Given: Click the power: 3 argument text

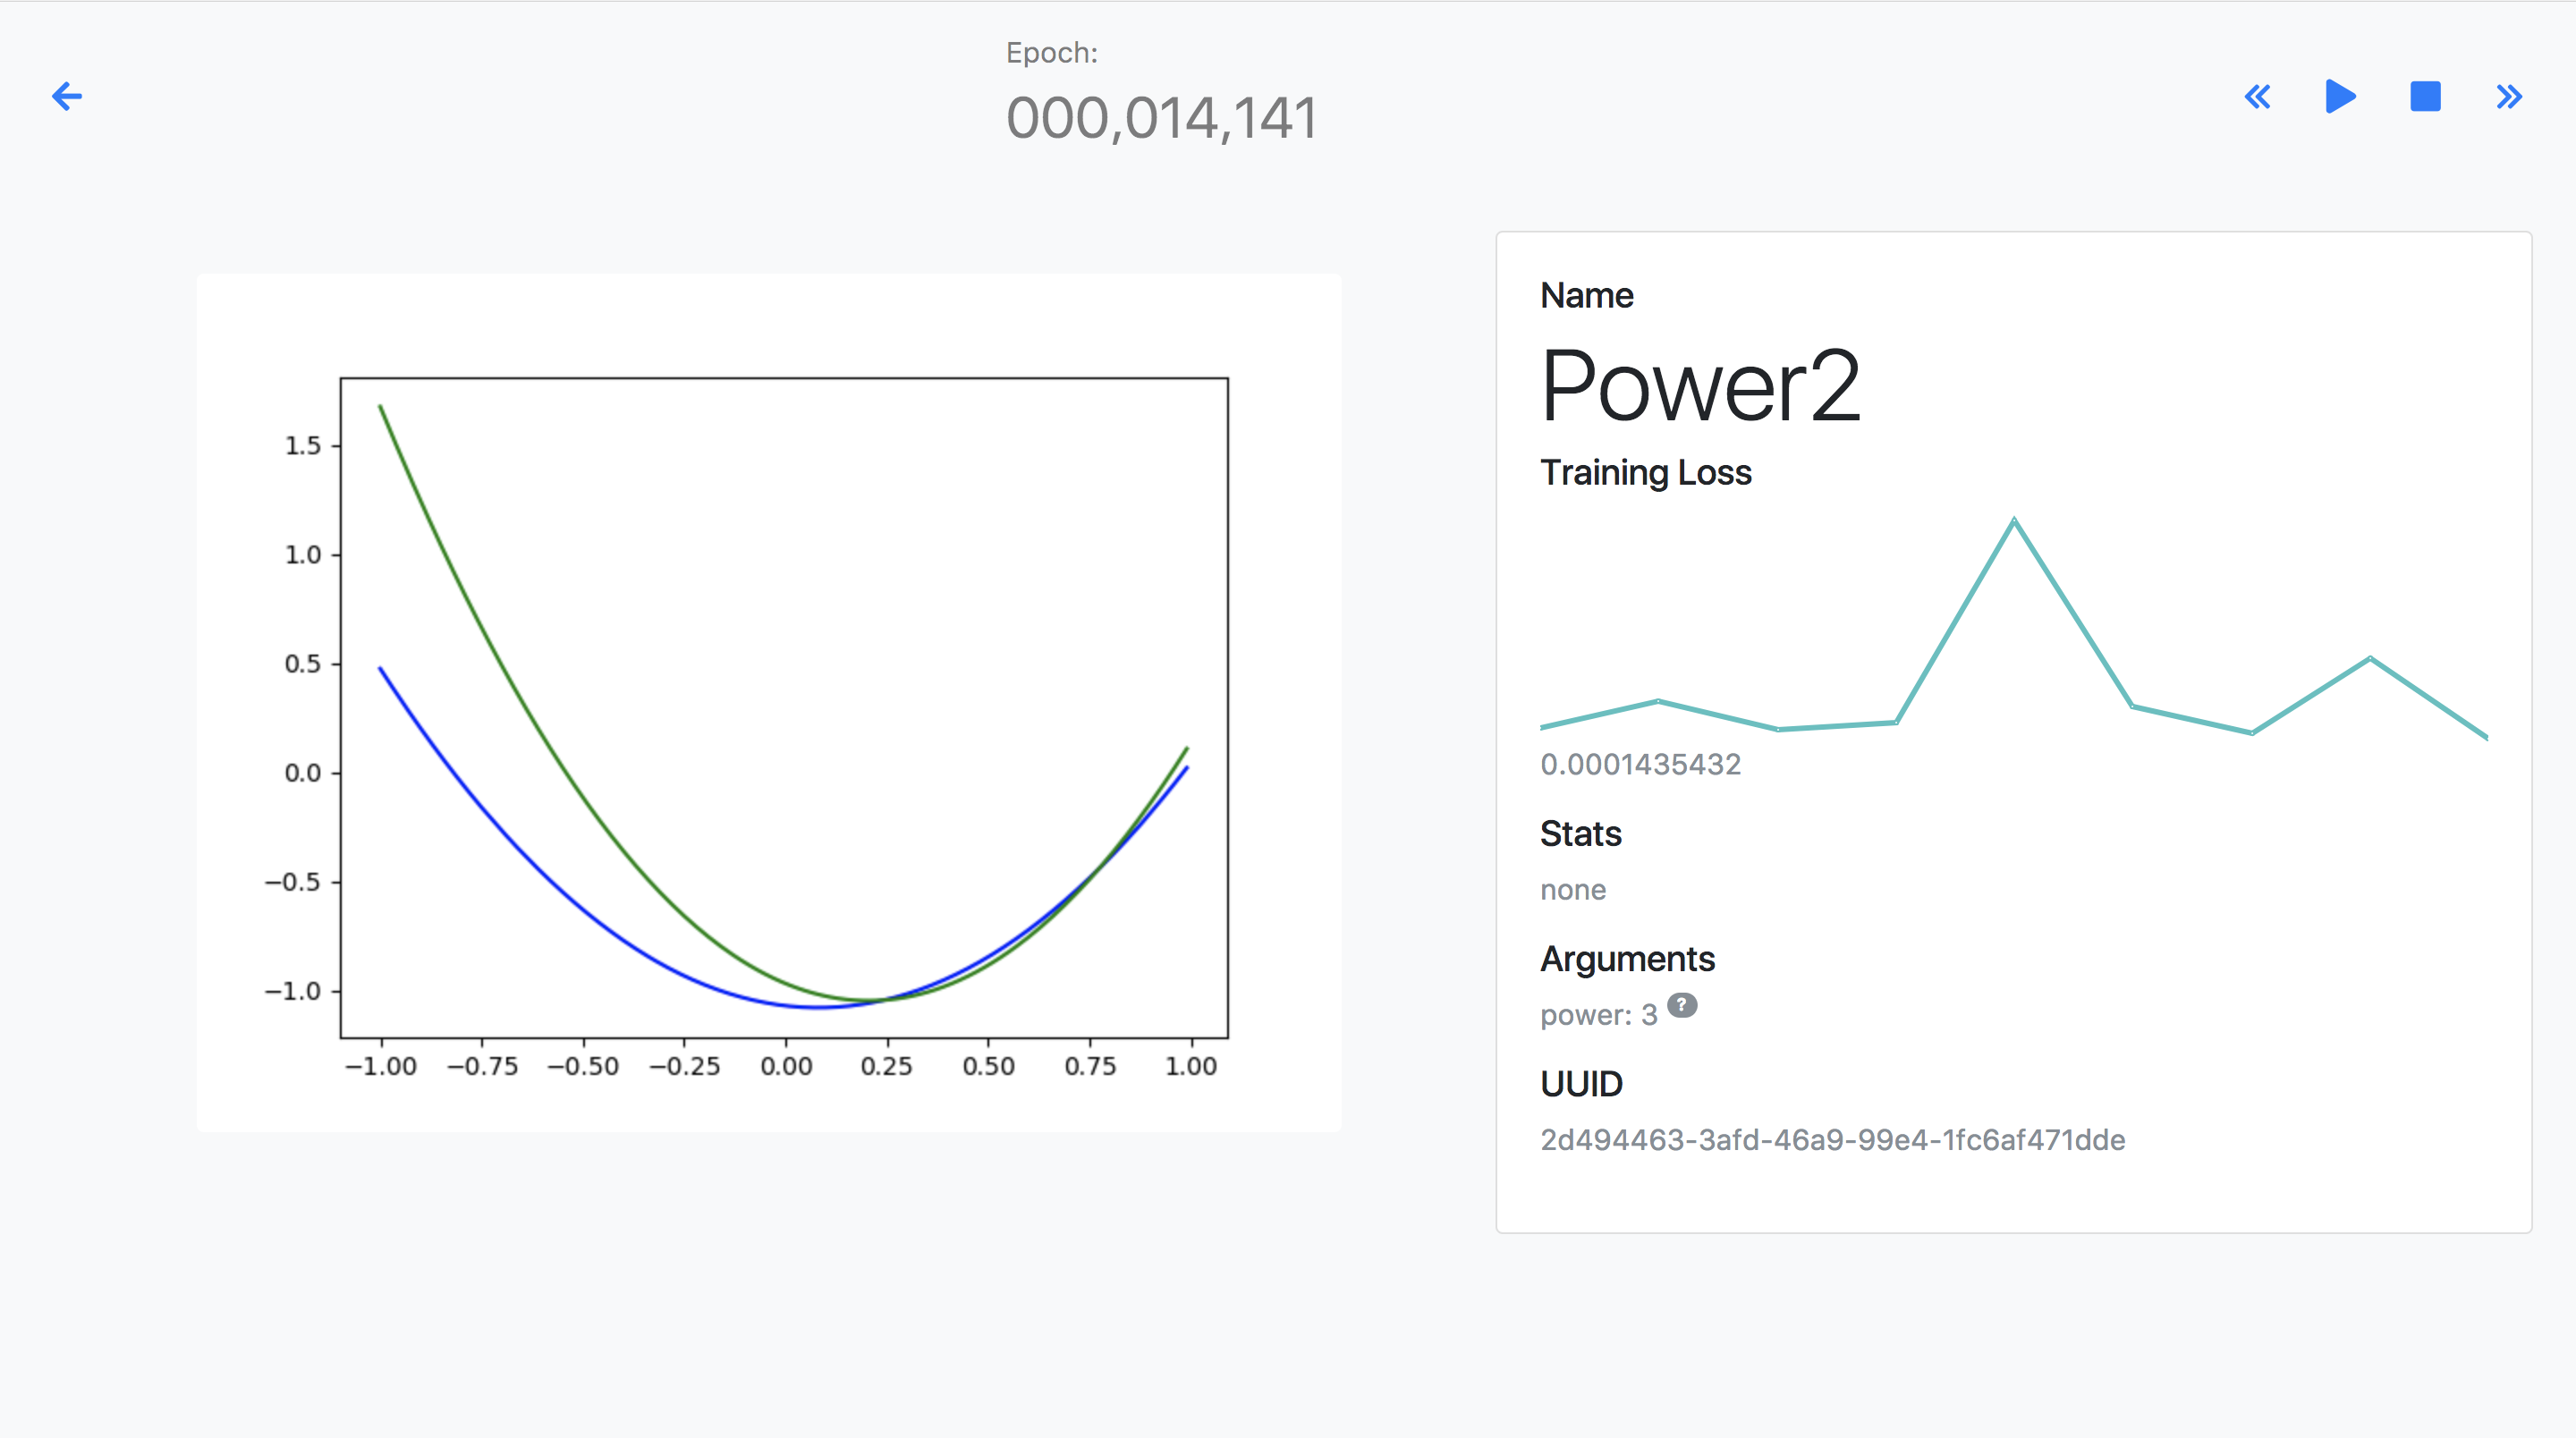Looking at the screenshot, I should 1598,1015.
